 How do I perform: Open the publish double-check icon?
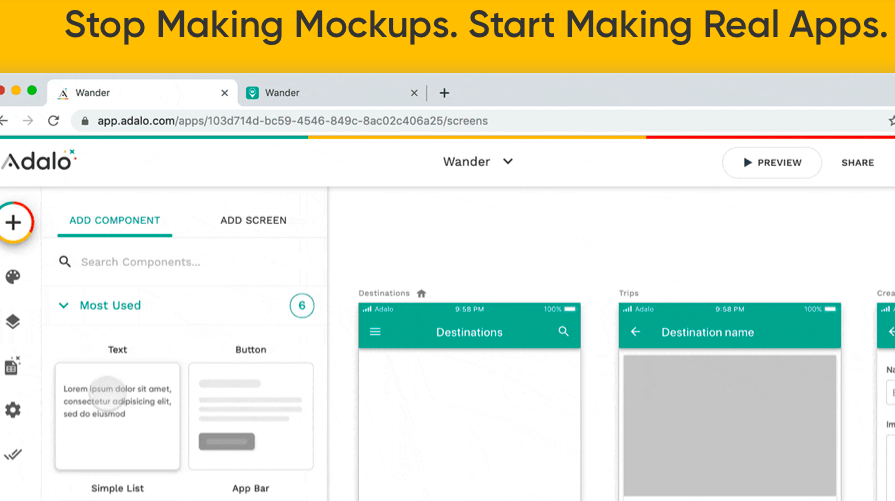click(13, 455)
